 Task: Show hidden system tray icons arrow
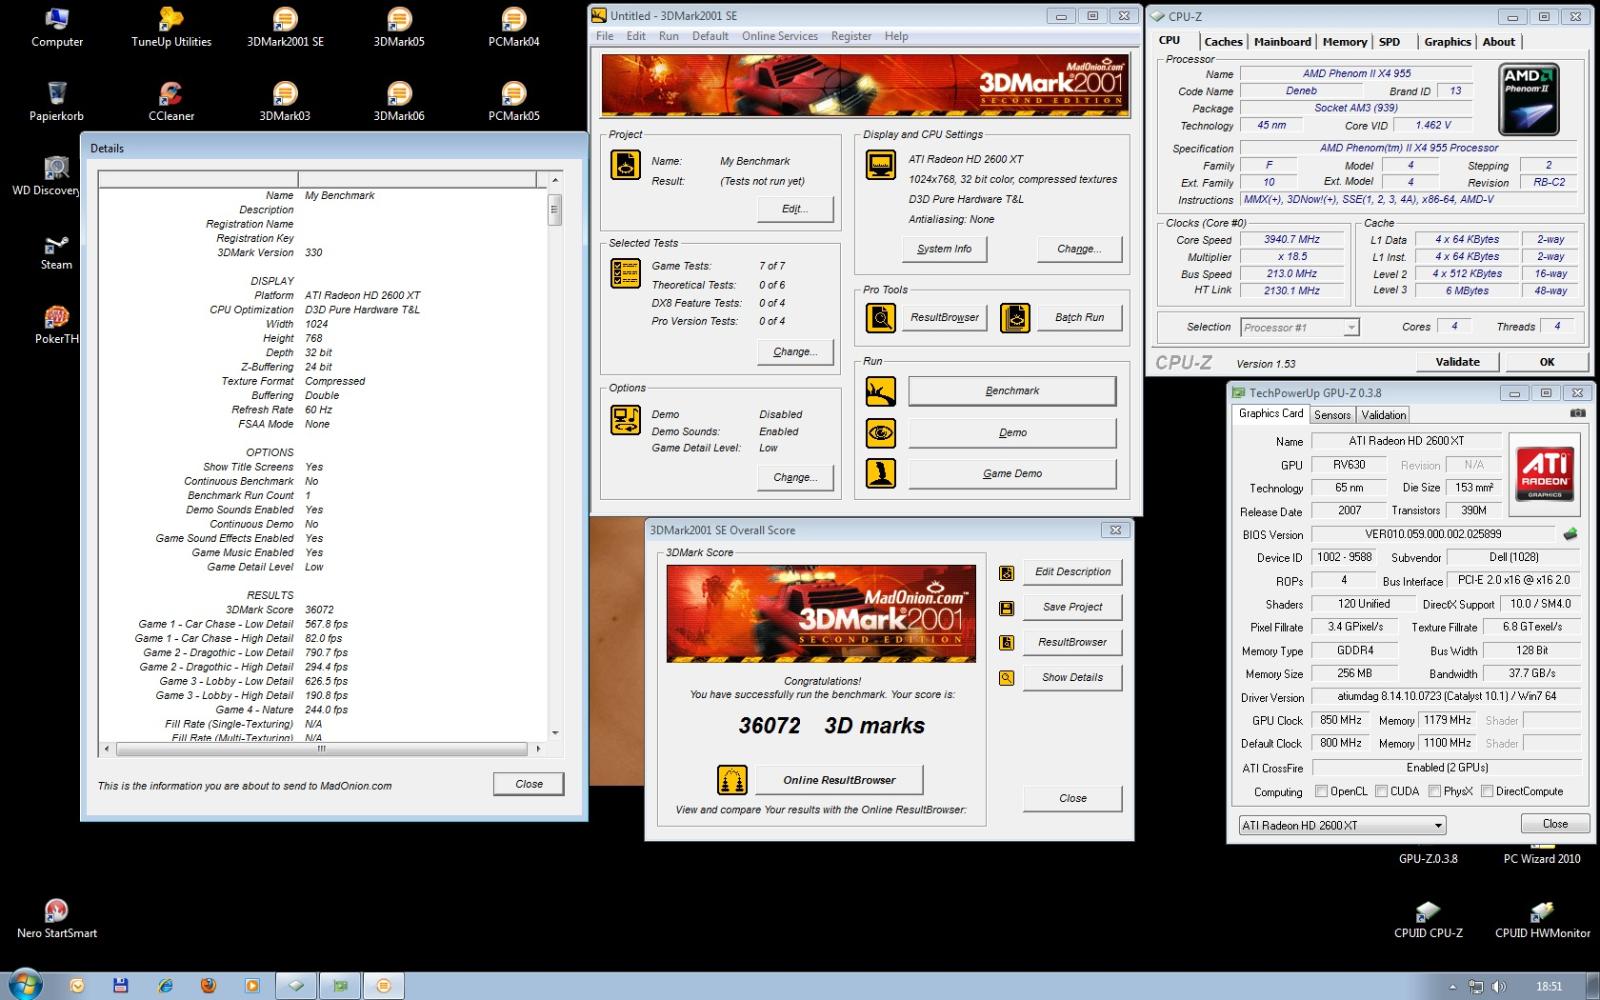pyautogui.click(x=1452, y=987)
